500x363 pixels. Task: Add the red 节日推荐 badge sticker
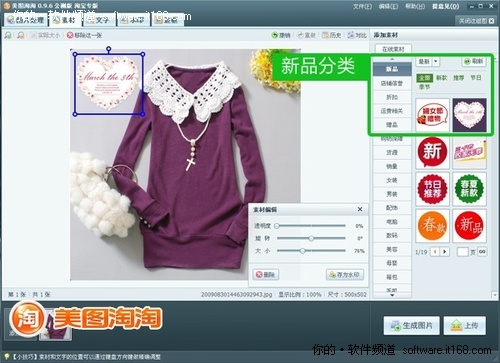pos(432,189)
